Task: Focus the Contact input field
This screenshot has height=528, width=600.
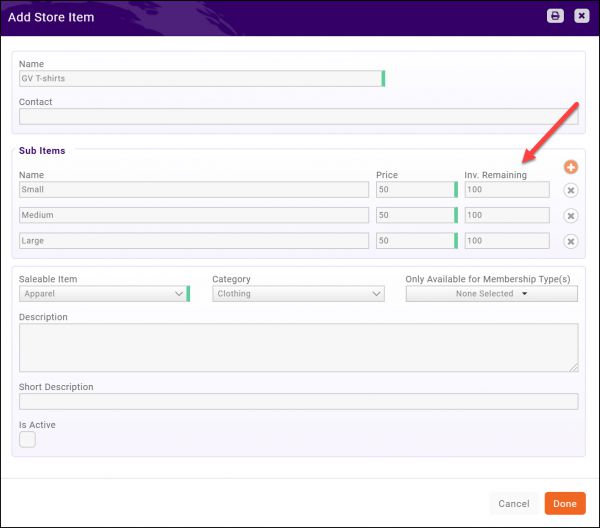Action: (298, 116)
